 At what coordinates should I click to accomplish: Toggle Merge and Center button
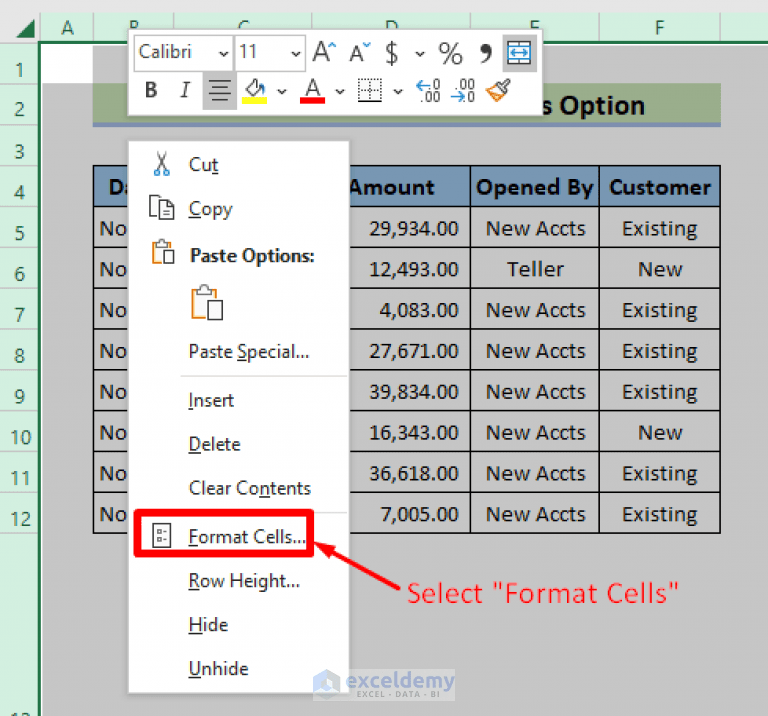tap(519, 53)
